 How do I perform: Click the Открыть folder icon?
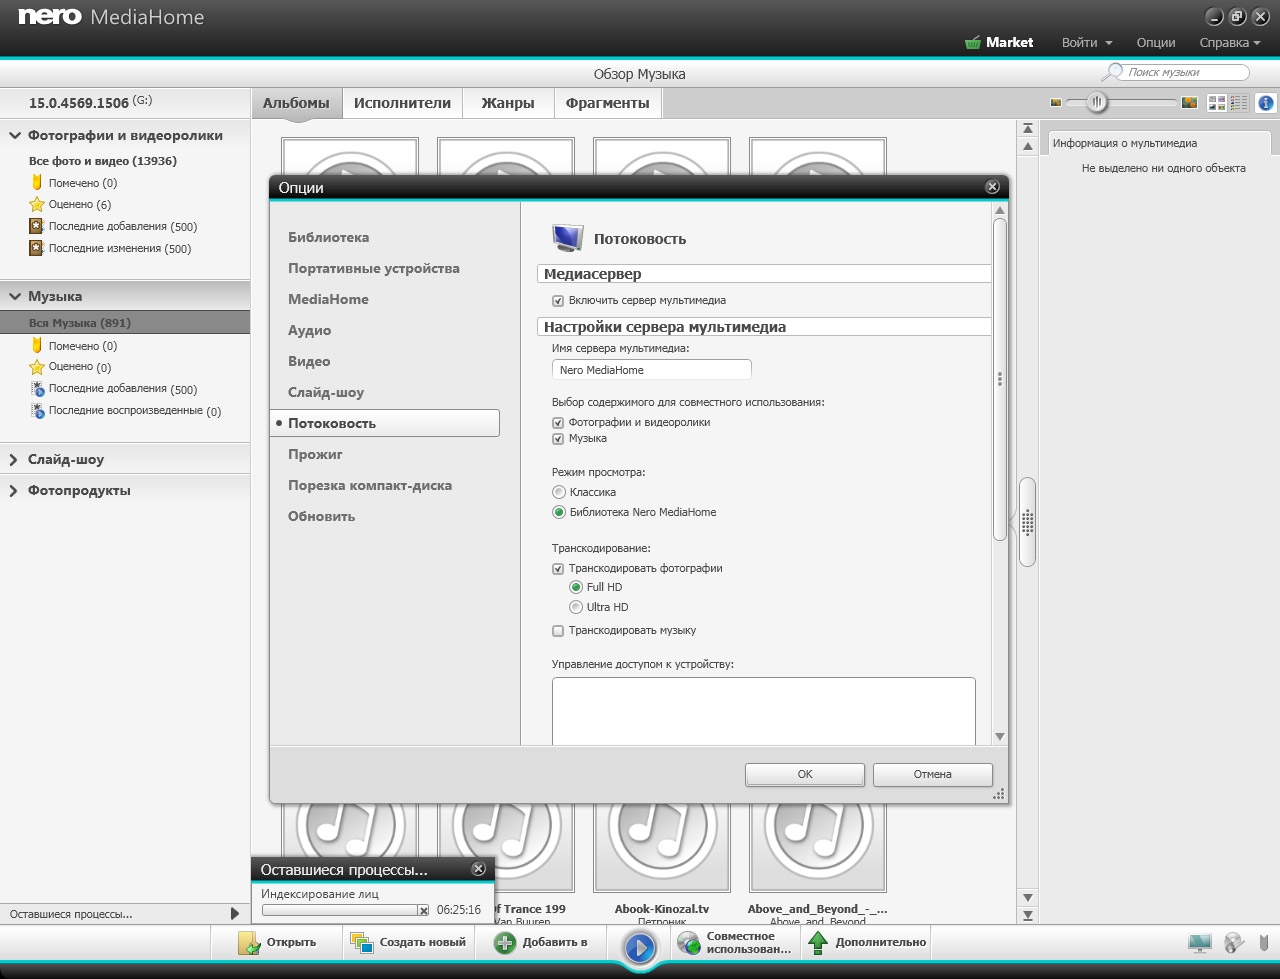pos(249,942)
